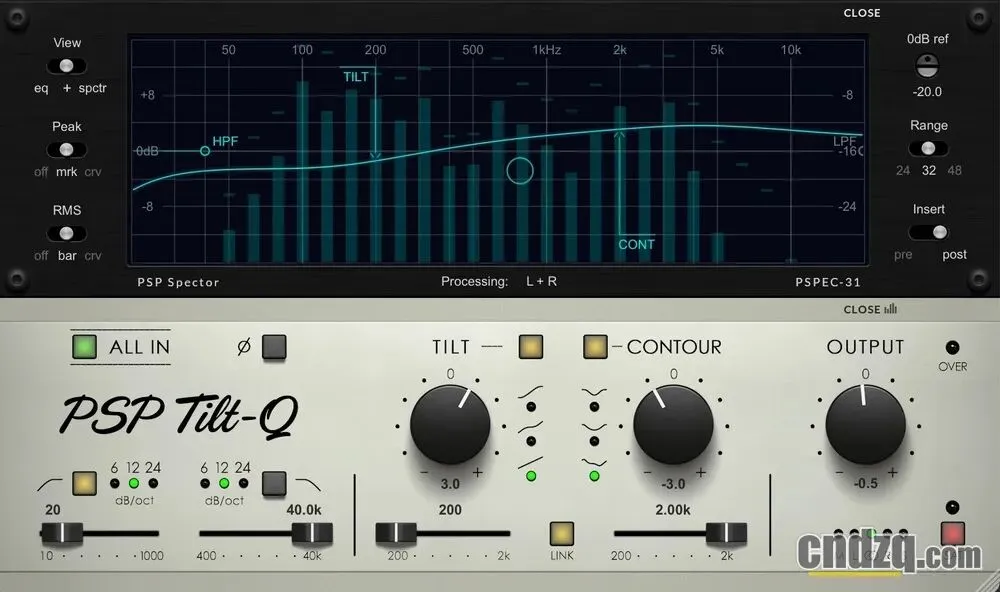Click the HPF node on the EQ curve
Viewport: 1000px width, 592px height.
coord(205,151)
